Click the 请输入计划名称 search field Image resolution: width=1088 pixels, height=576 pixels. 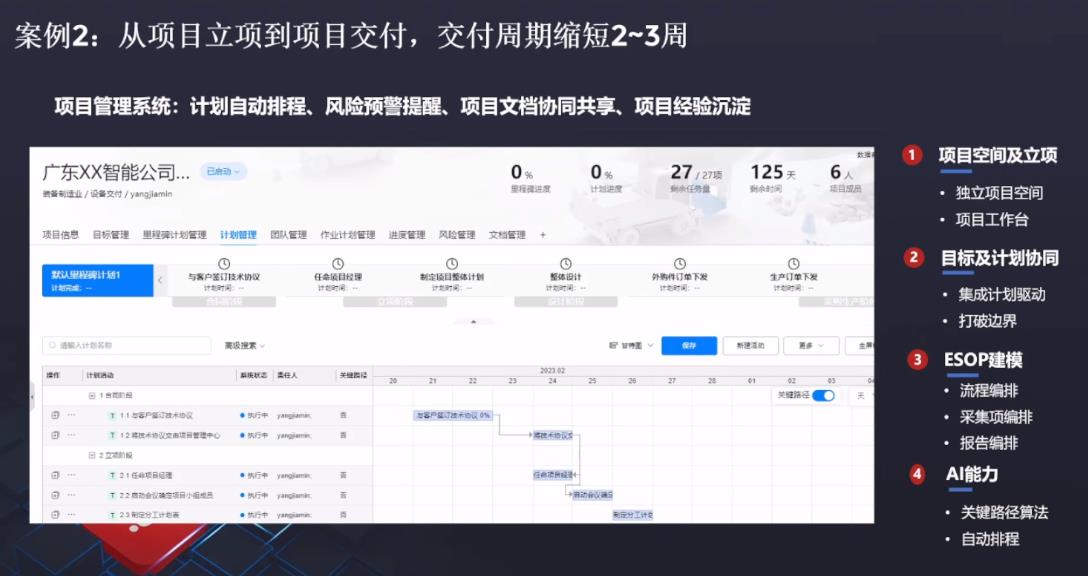pyautogui.click(x=127, y=345)
